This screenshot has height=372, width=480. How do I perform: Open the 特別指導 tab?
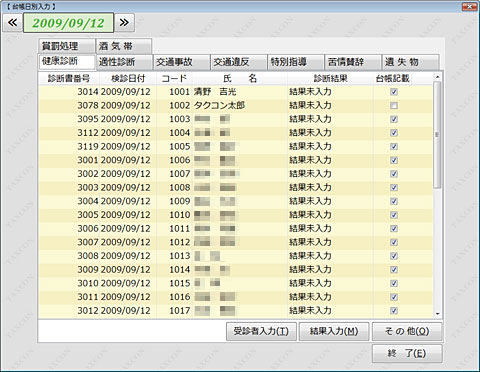296,62
